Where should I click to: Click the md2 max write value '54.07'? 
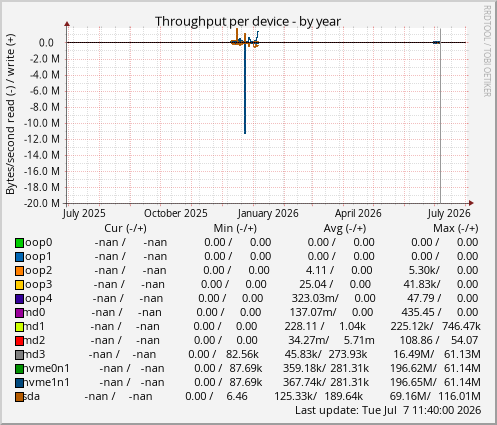pos(464,340)
